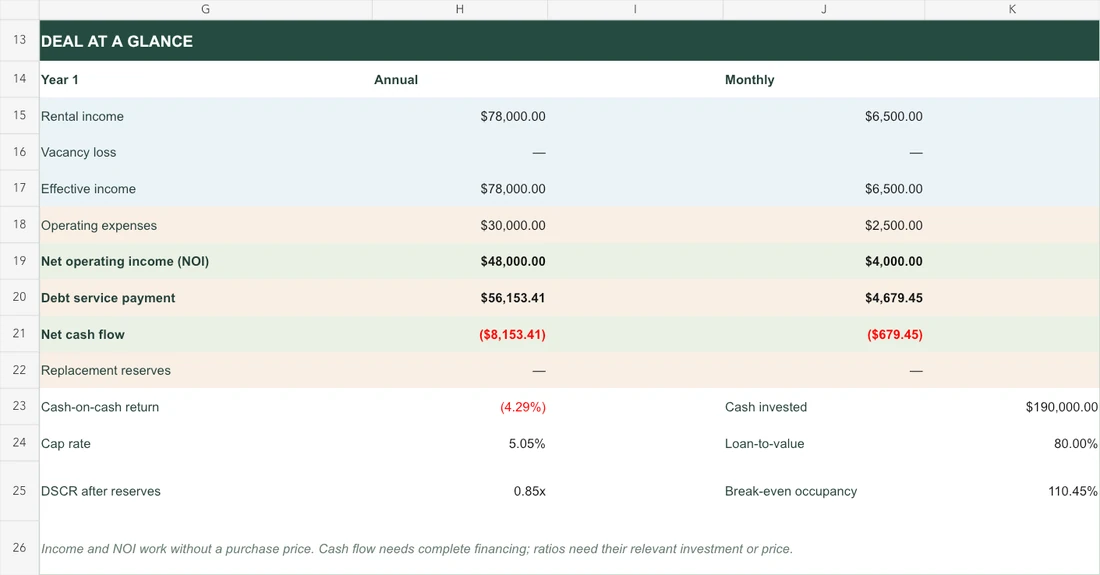Select the Year 1 cell
The image size is (1100, 575).
pyautogui.click(x=206, y=79)
